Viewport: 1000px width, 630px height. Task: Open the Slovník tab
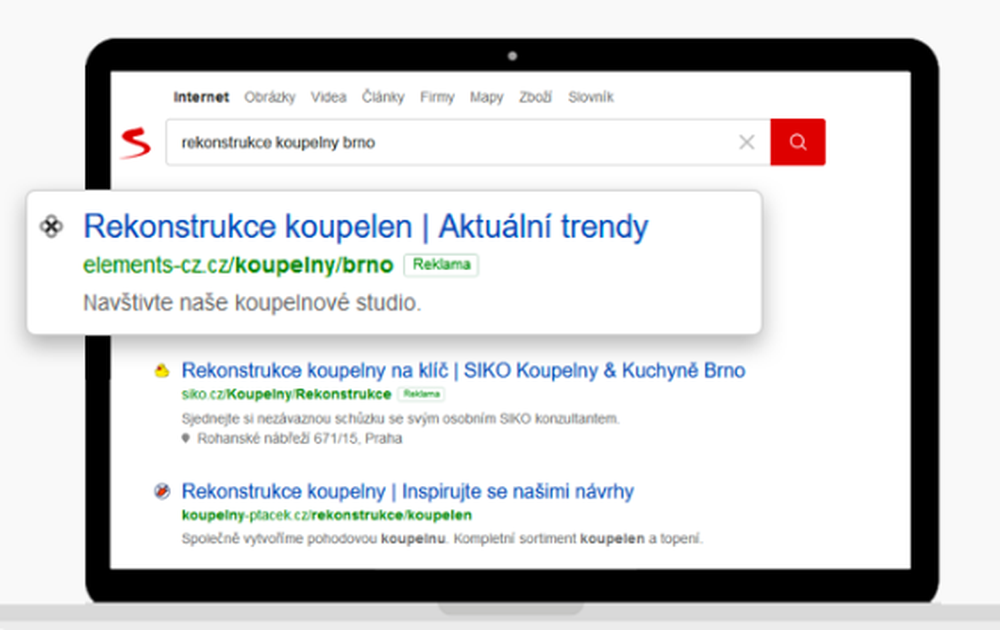591,97
